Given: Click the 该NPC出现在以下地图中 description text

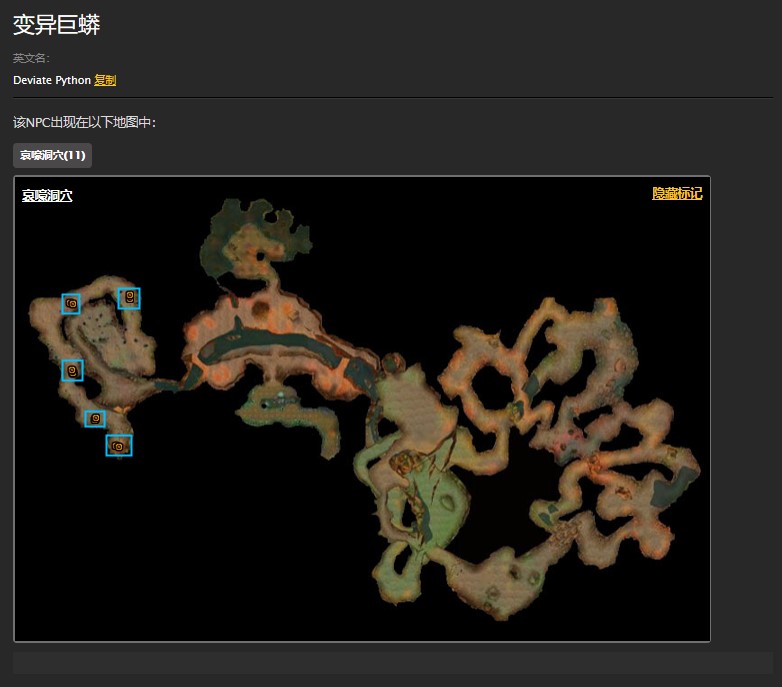Looking at the screenshot, I should (84, 123).
